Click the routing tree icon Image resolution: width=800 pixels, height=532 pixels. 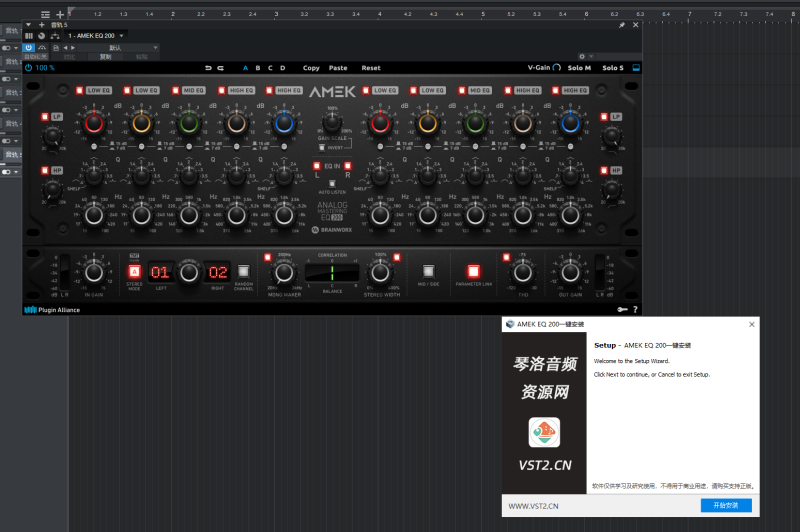55,36
